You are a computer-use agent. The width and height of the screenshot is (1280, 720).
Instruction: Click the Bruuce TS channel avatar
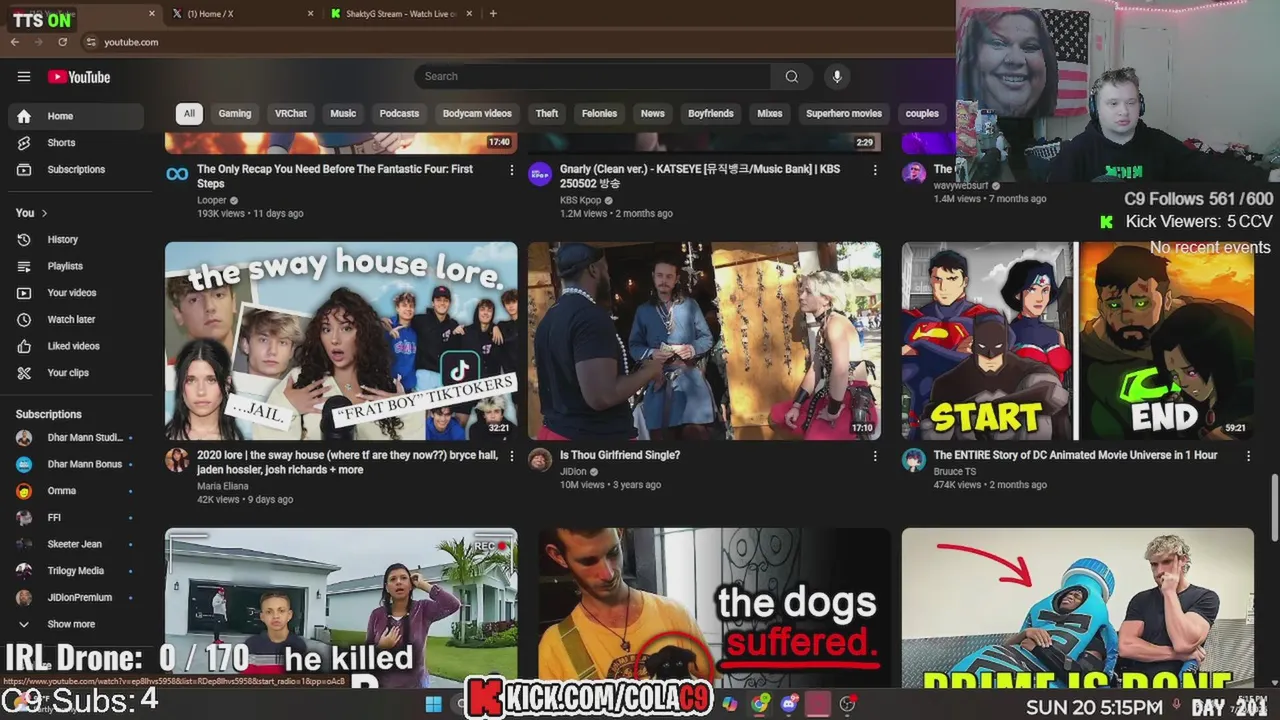[x=914, y=460]
